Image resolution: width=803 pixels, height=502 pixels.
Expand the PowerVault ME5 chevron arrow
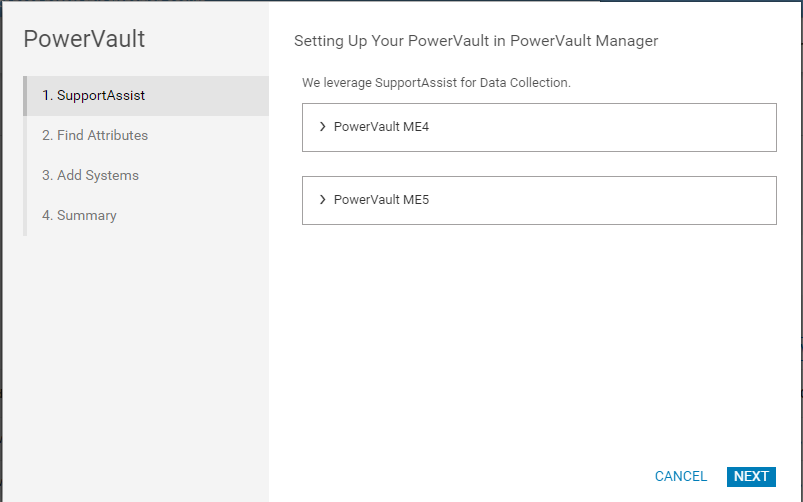tap(322, 200)
